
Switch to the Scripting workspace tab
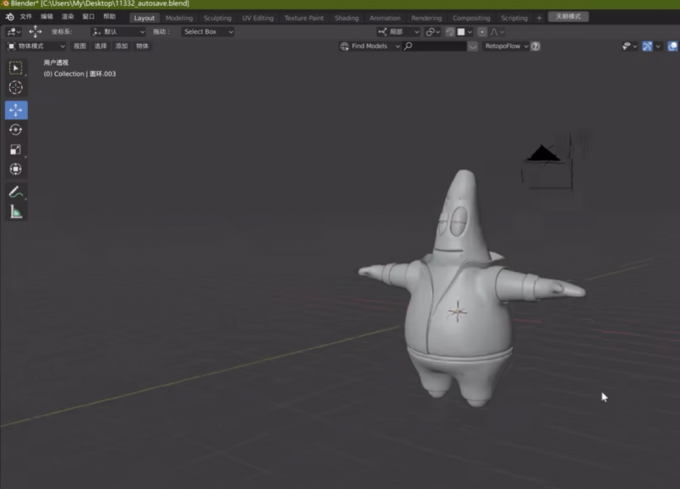point(514,18)
